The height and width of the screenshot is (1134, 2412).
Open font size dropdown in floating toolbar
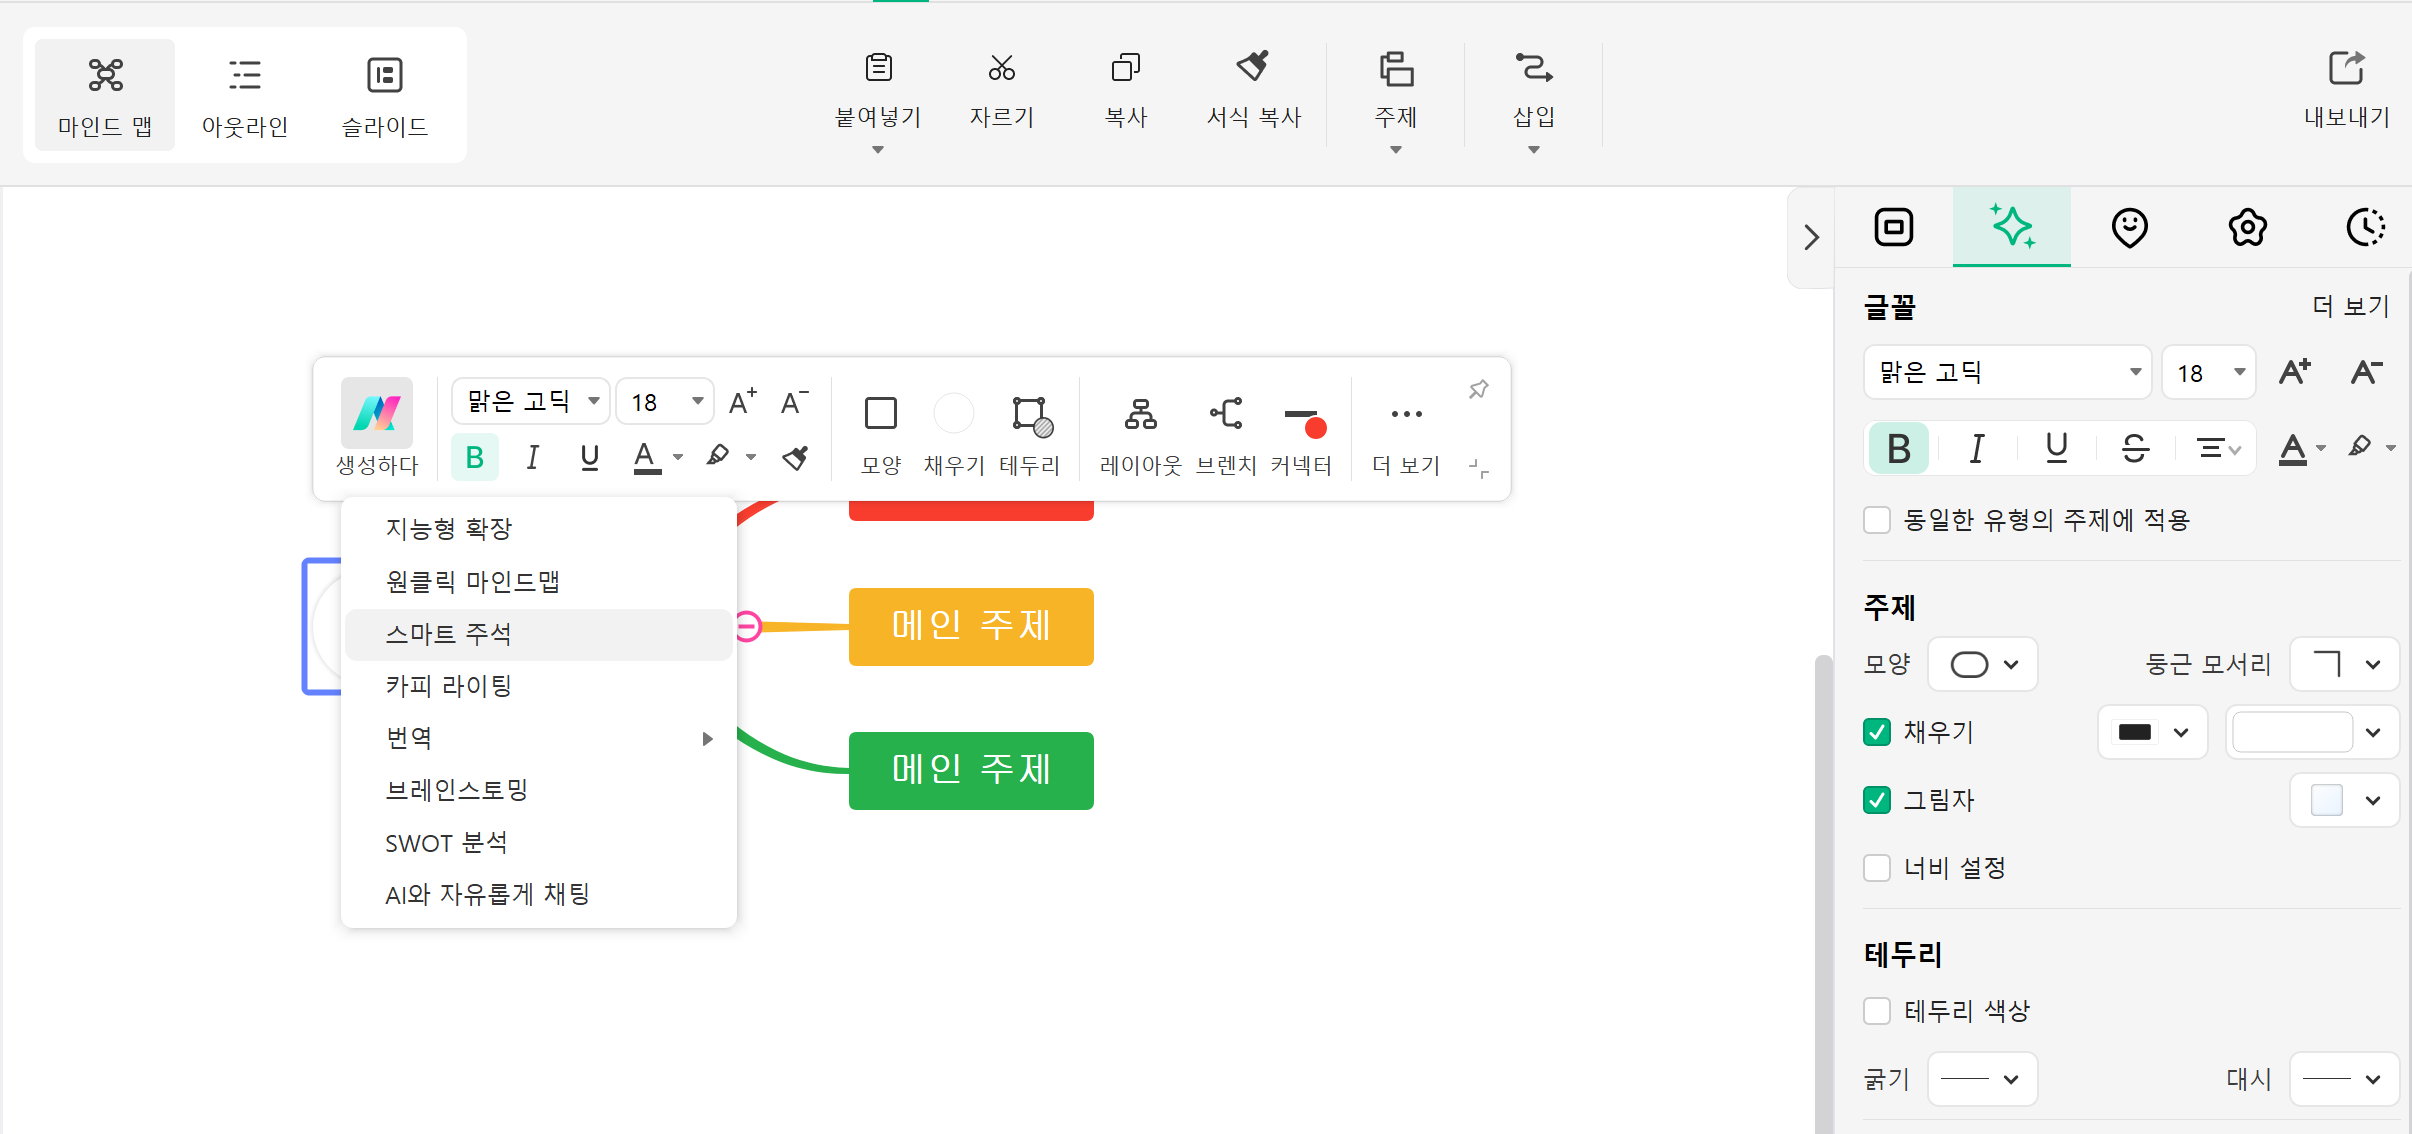click(x=665, y=402)
